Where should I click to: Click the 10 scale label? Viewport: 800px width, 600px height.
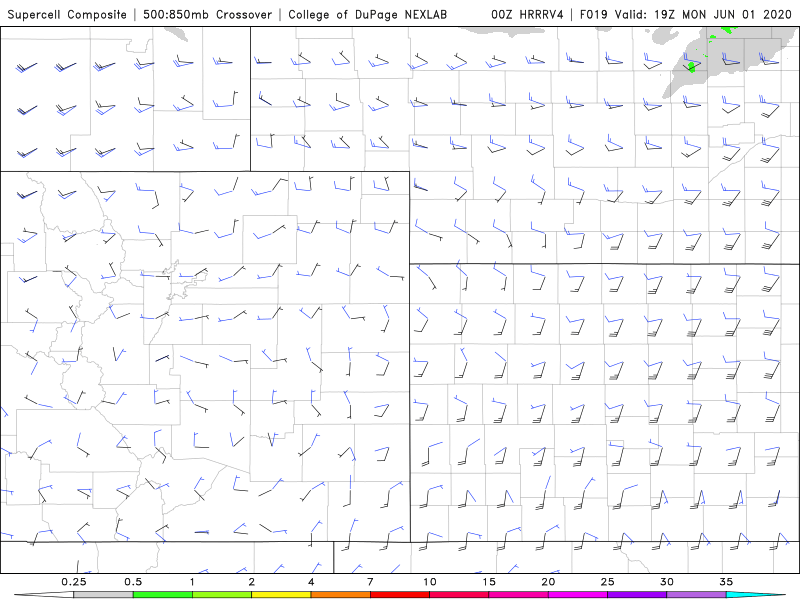click(x=430, y=582)
